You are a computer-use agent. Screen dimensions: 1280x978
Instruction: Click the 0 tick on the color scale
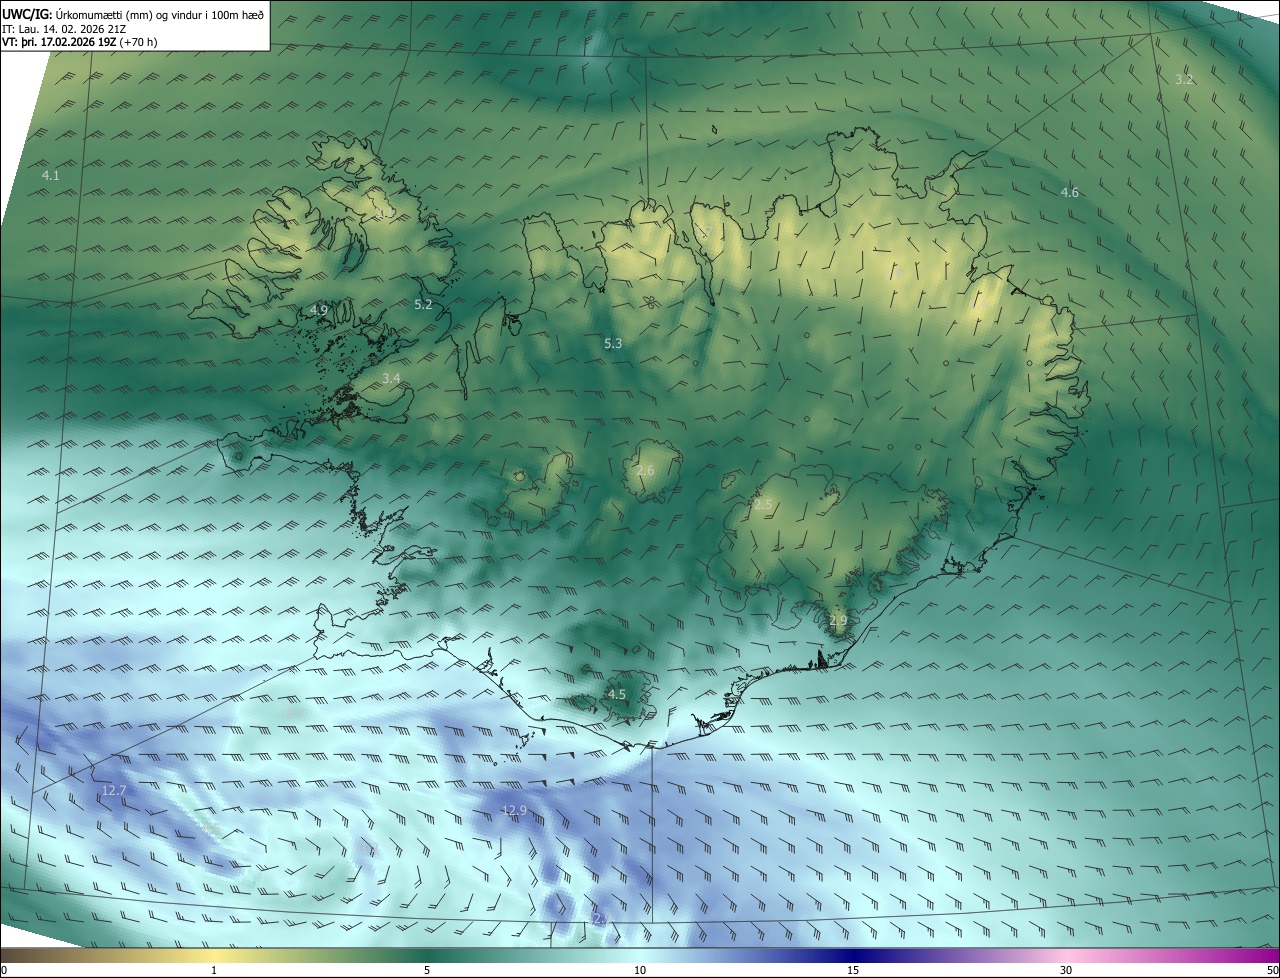pos(4,970)
